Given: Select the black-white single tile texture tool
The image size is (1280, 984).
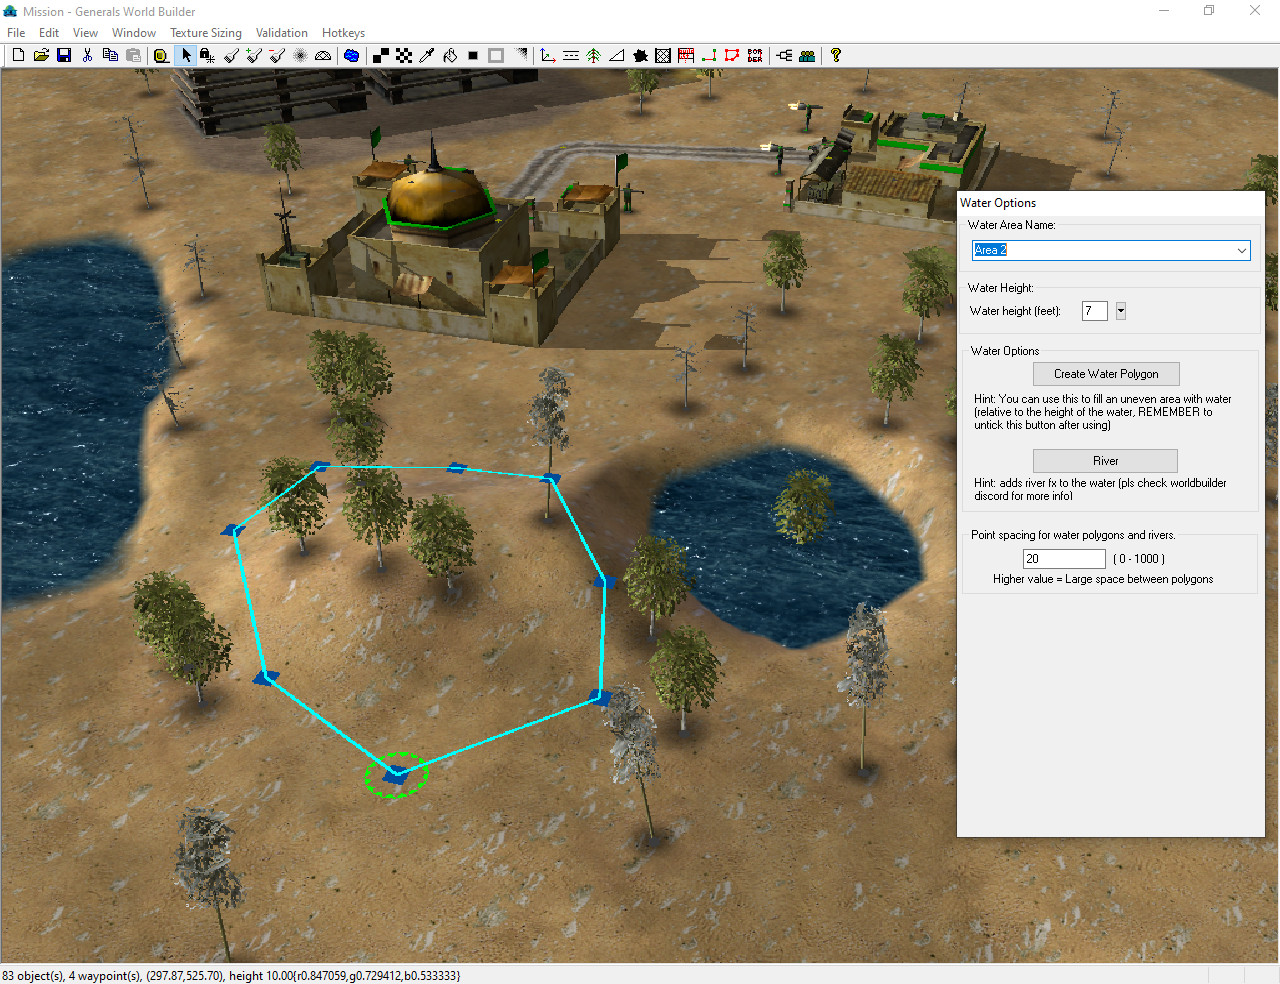Looking at the screenshot, I should click(381, 55).
